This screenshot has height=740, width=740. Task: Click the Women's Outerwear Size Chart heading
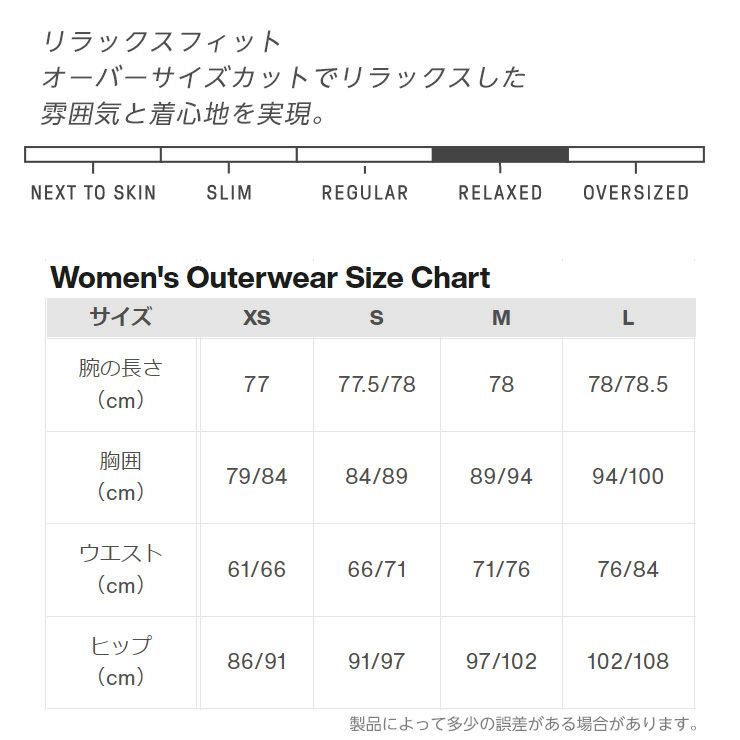coord(270,277)
